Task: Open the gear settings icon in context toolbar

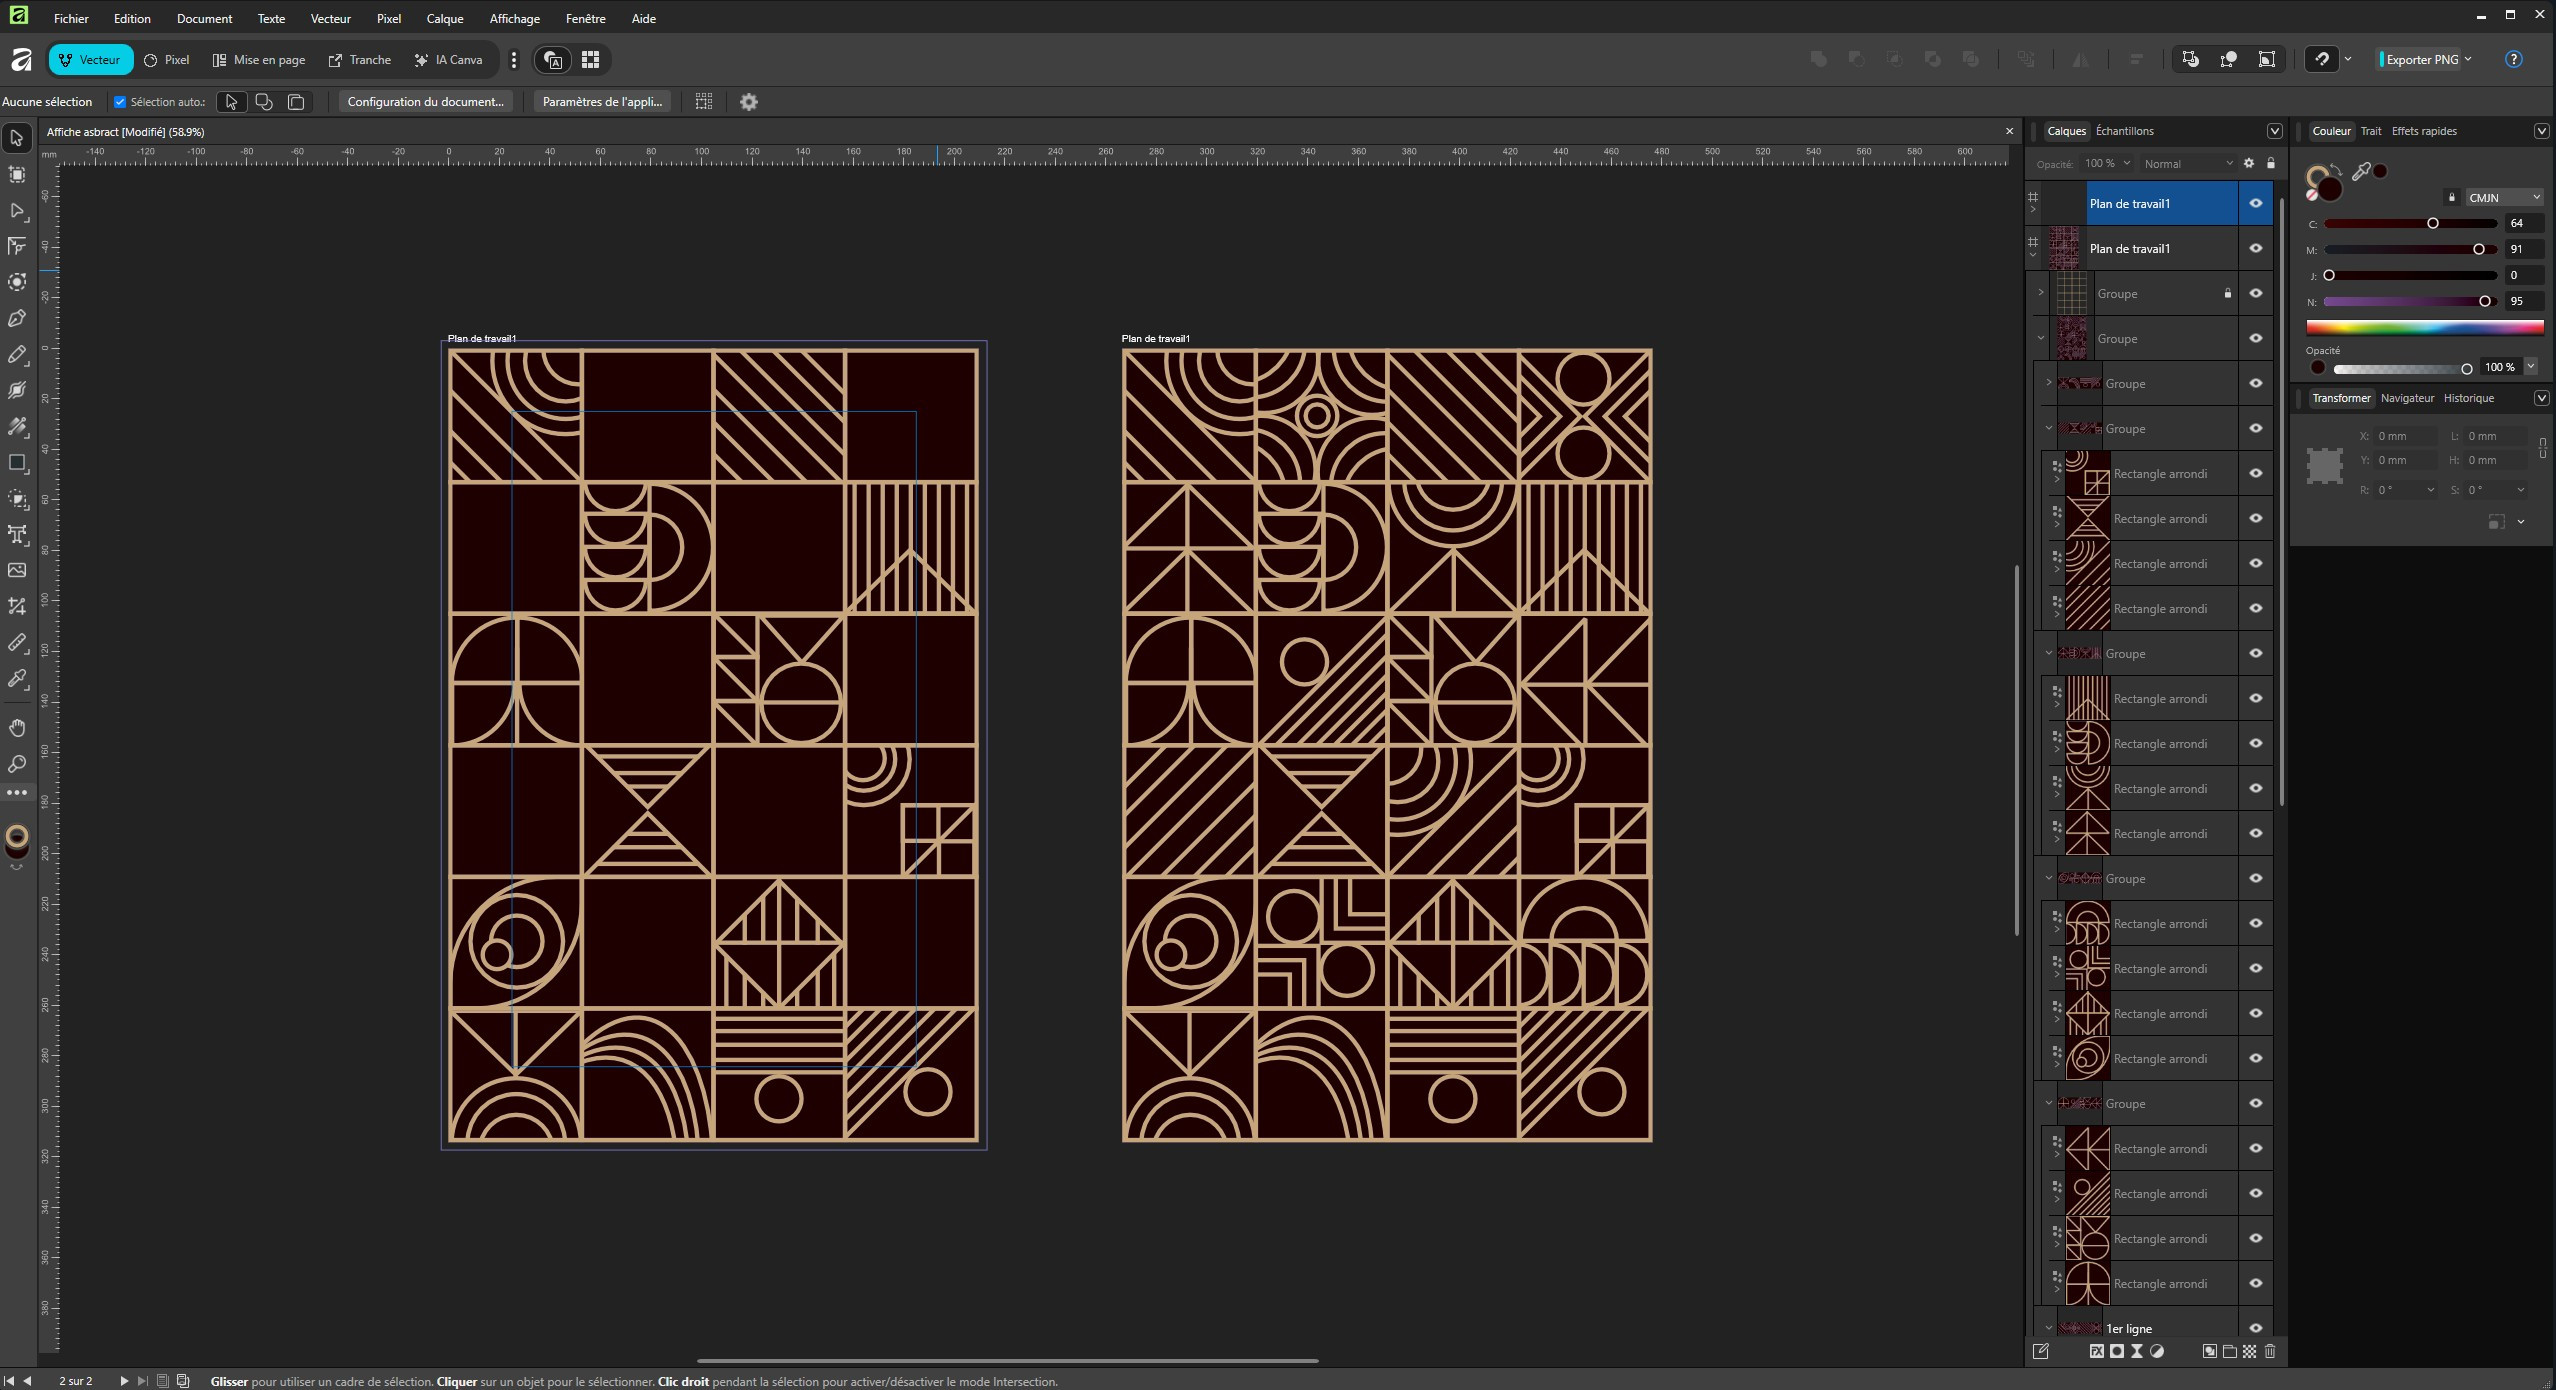Action: point(749,102)
